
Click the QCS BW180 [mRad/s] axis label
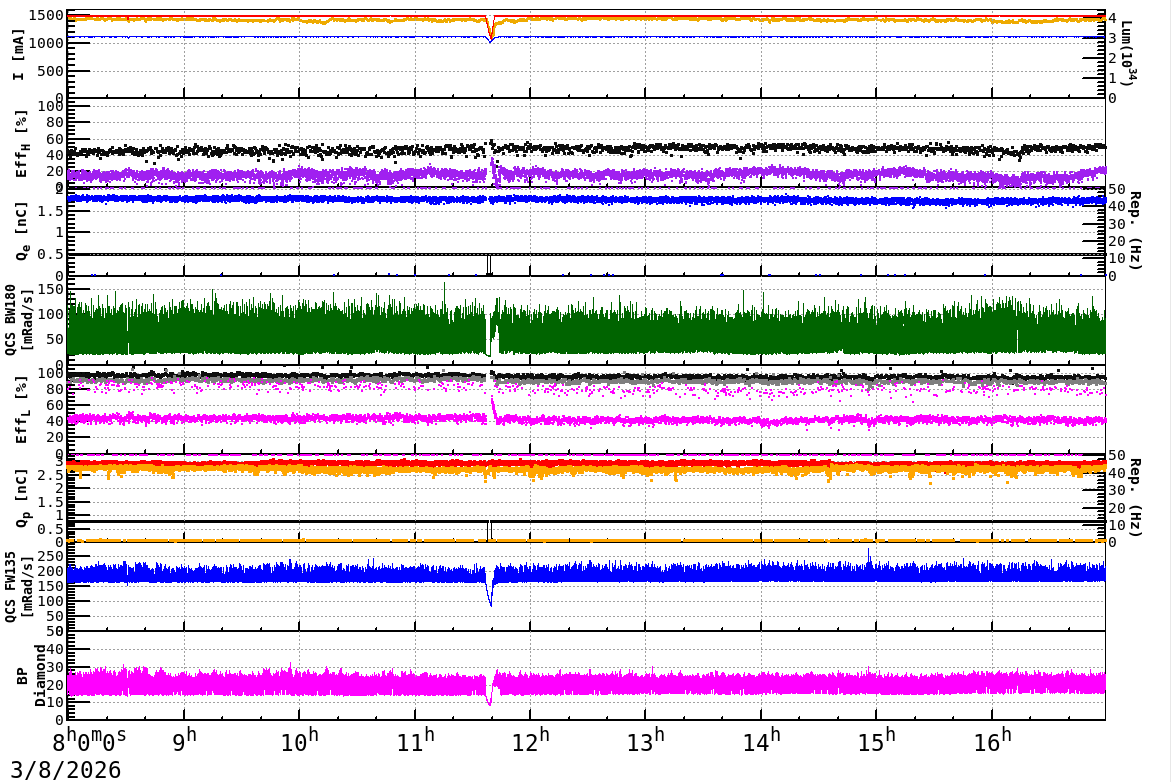19,319
